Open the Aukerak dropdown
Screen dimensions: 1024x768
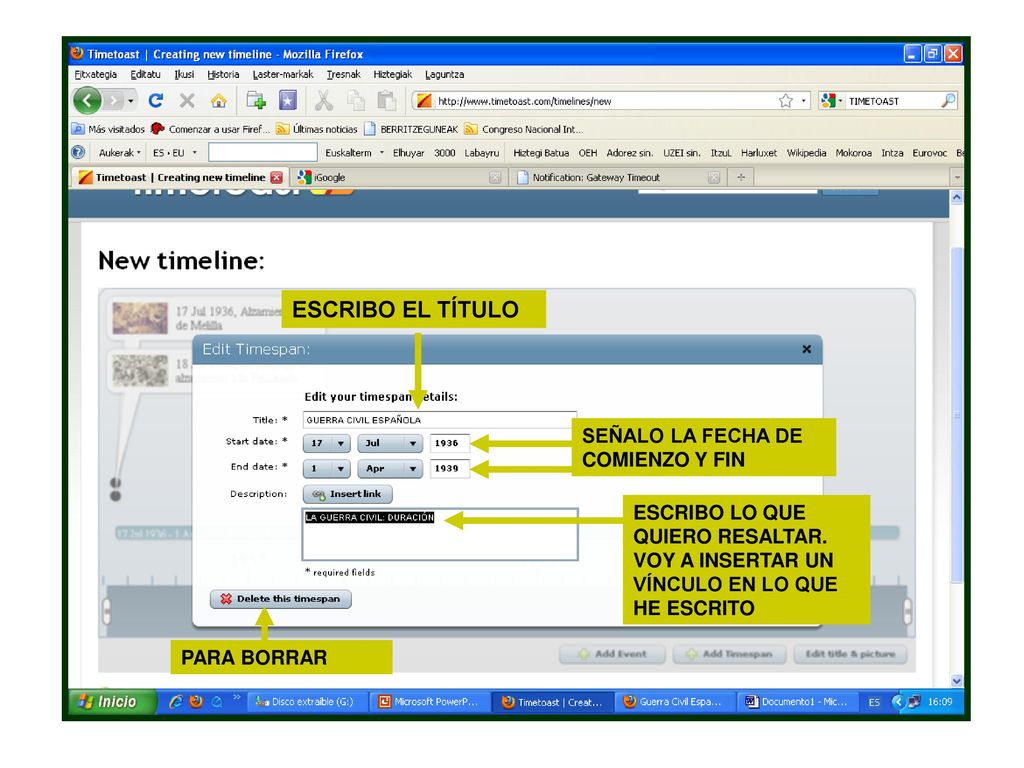coord(120,153)
